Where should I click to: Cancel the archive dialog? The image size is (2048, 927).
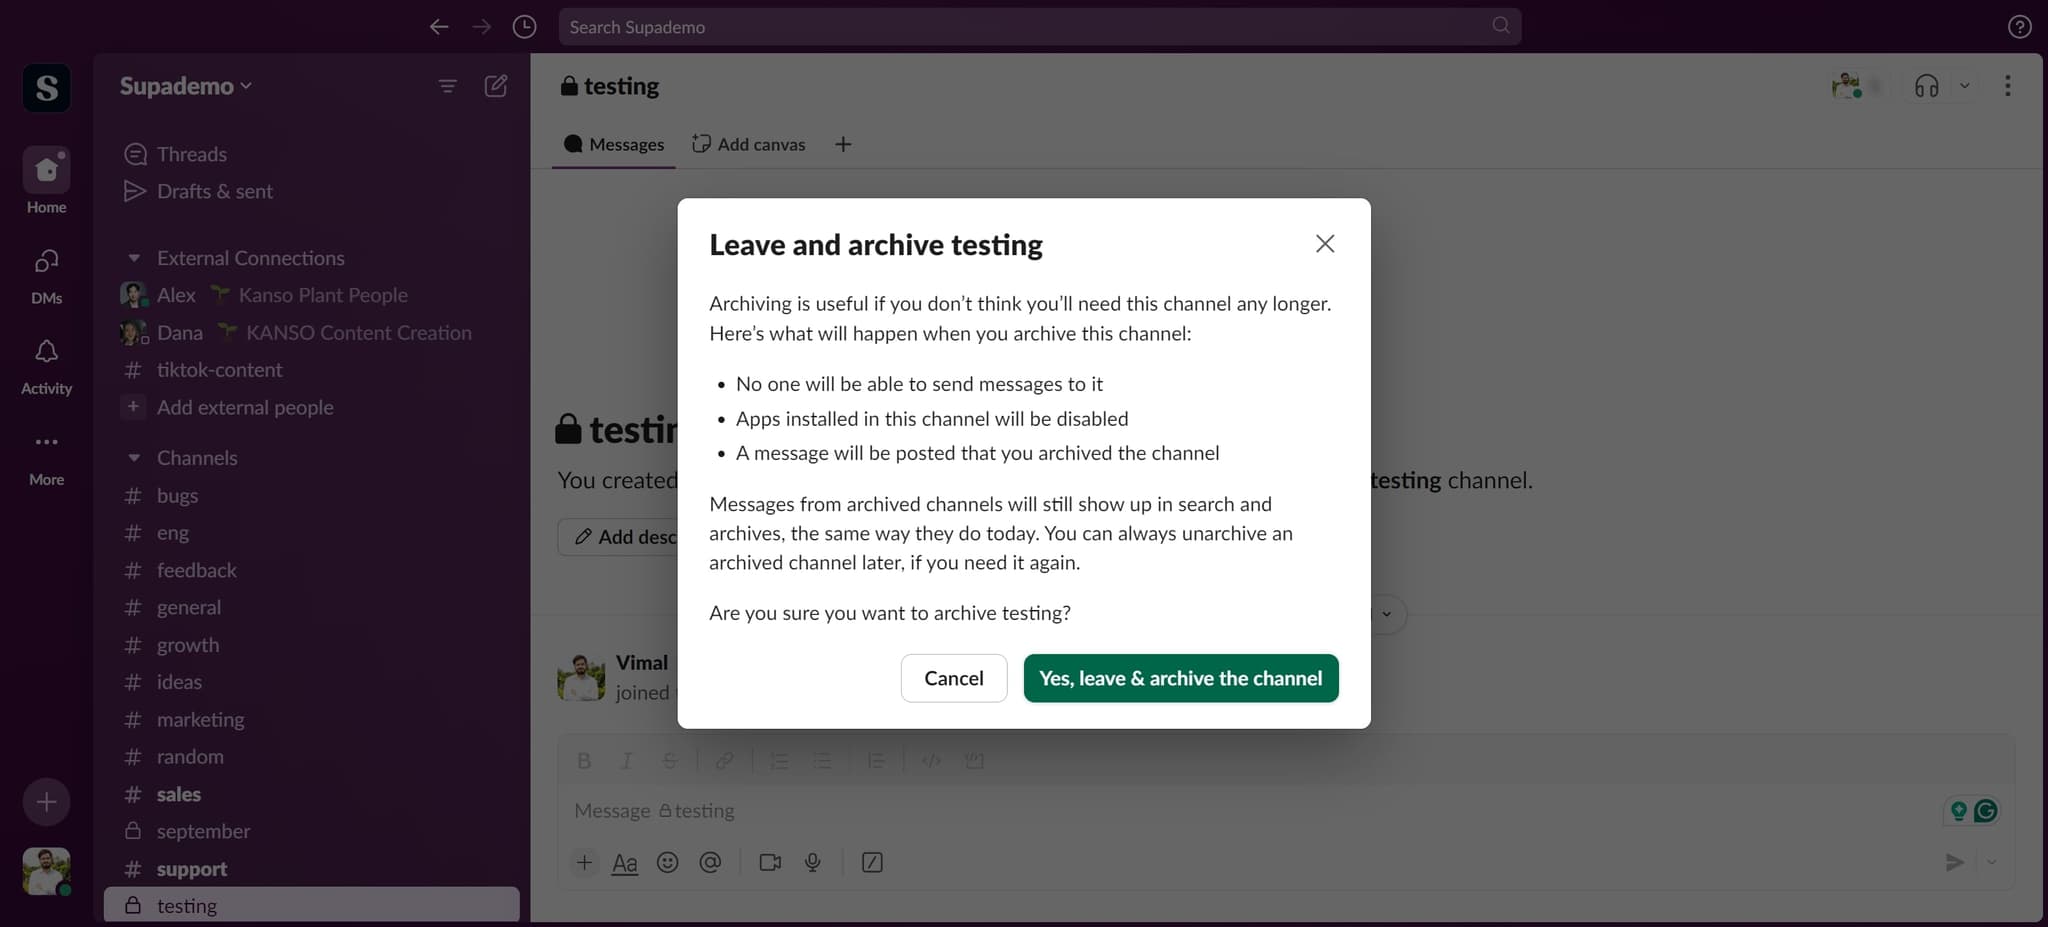point(953,678)
